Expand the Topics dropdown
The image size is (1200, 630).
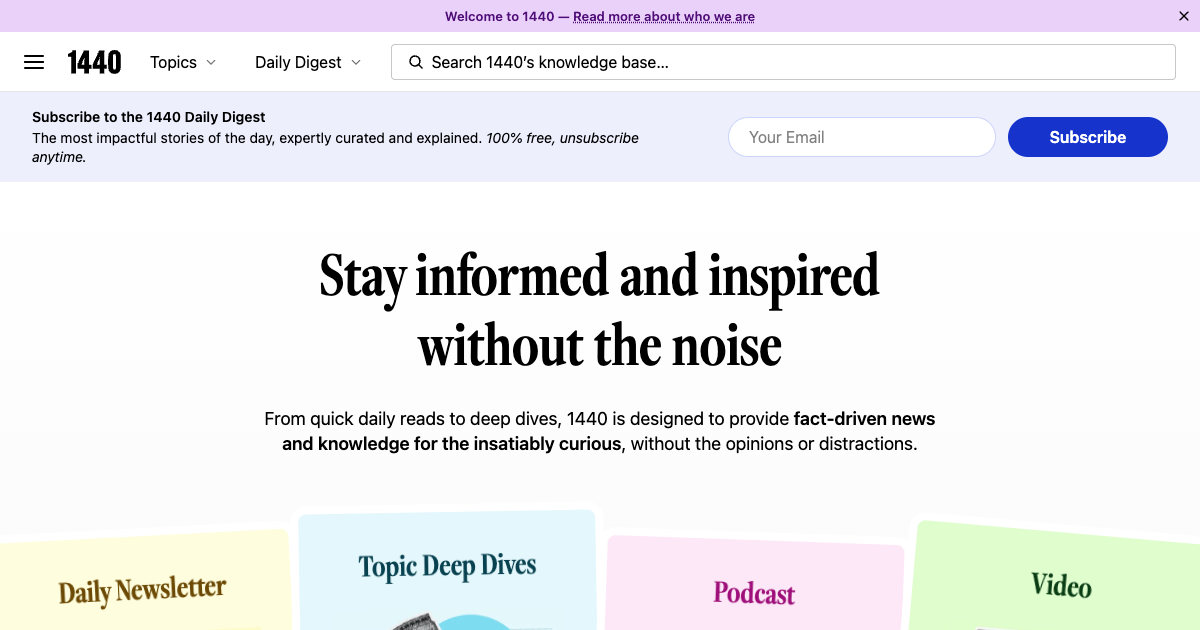[x=183, y=62]
